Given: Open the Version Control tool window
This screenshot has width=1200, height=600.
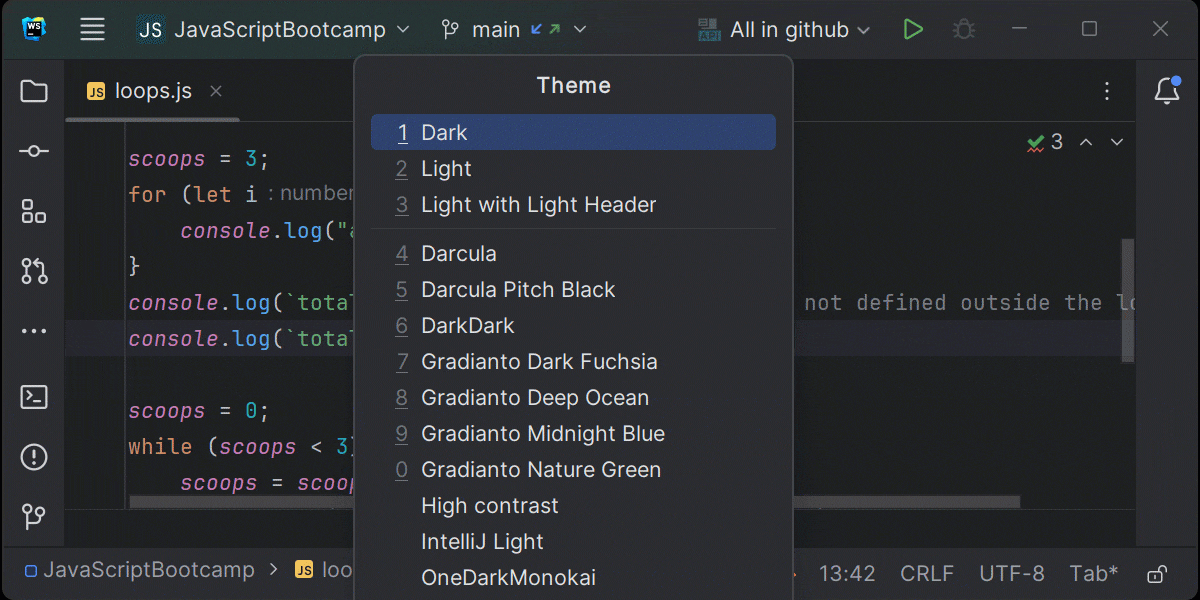Looking at the screenshot, I should pyautogui.click(x=33, y=518).
